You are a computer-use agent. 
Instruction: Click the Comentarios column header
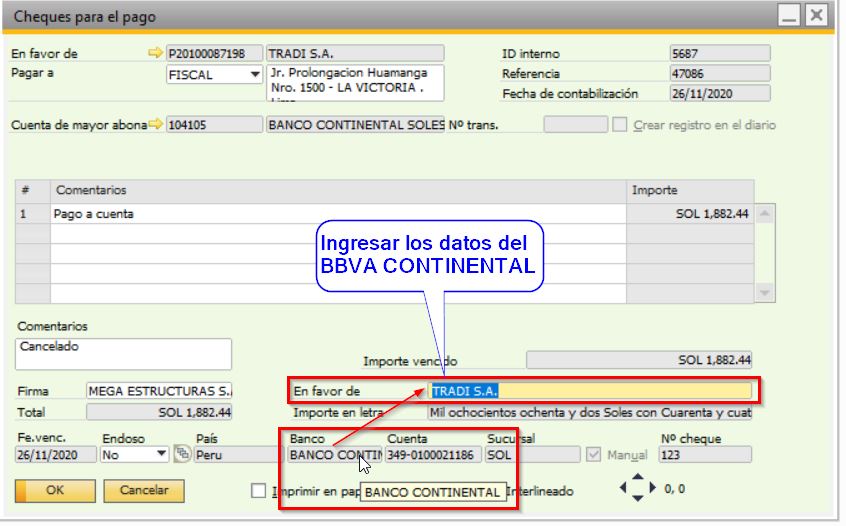[338, 190]
